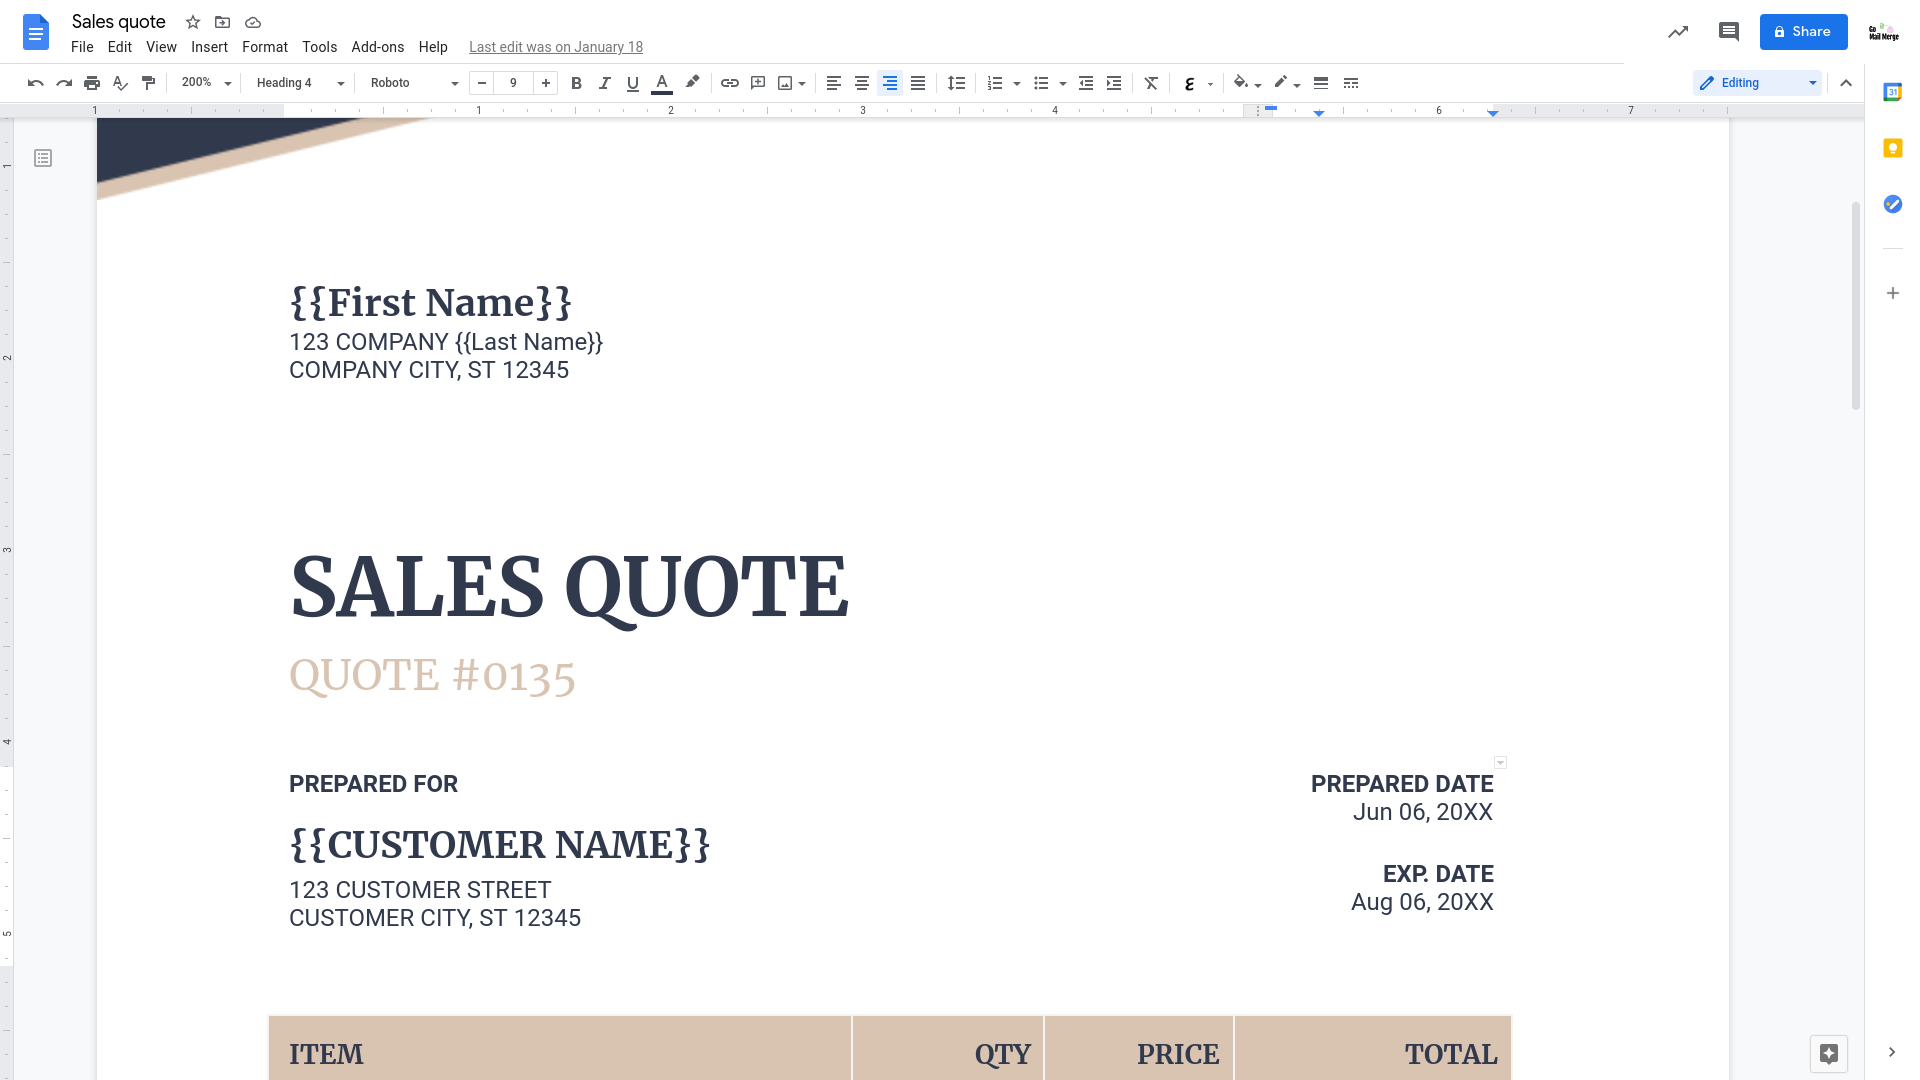This screenshot has height=1080, width=1920.
Task: Click the indent decrease icon
Action: (x=1084, y=82)
